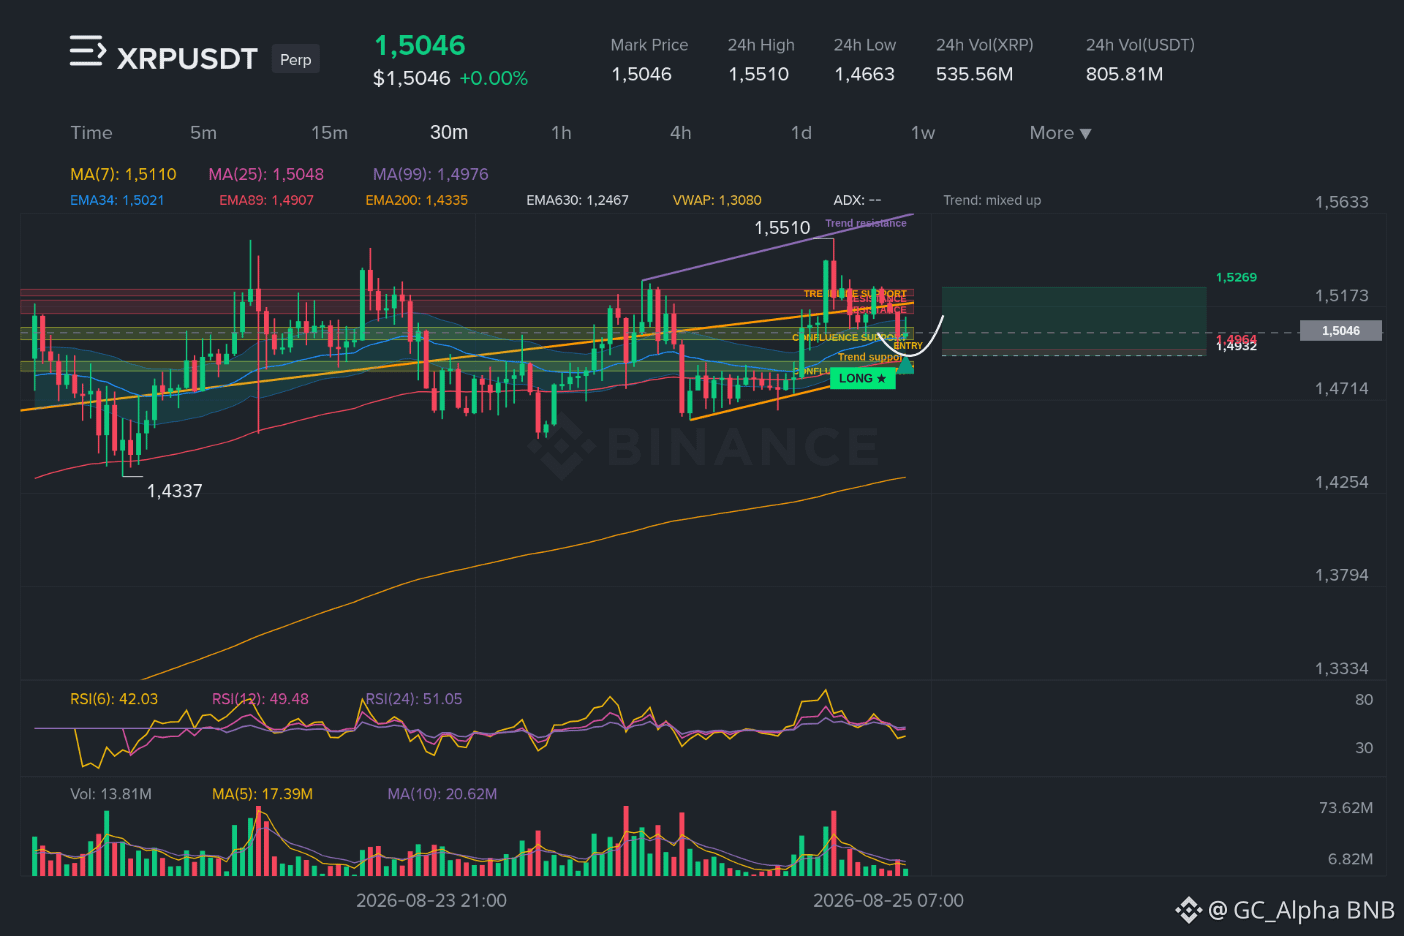The height and width of the screenshot is (936, 1404).
Task: Click the Mark Price value 1,5046
Action: 642,74
